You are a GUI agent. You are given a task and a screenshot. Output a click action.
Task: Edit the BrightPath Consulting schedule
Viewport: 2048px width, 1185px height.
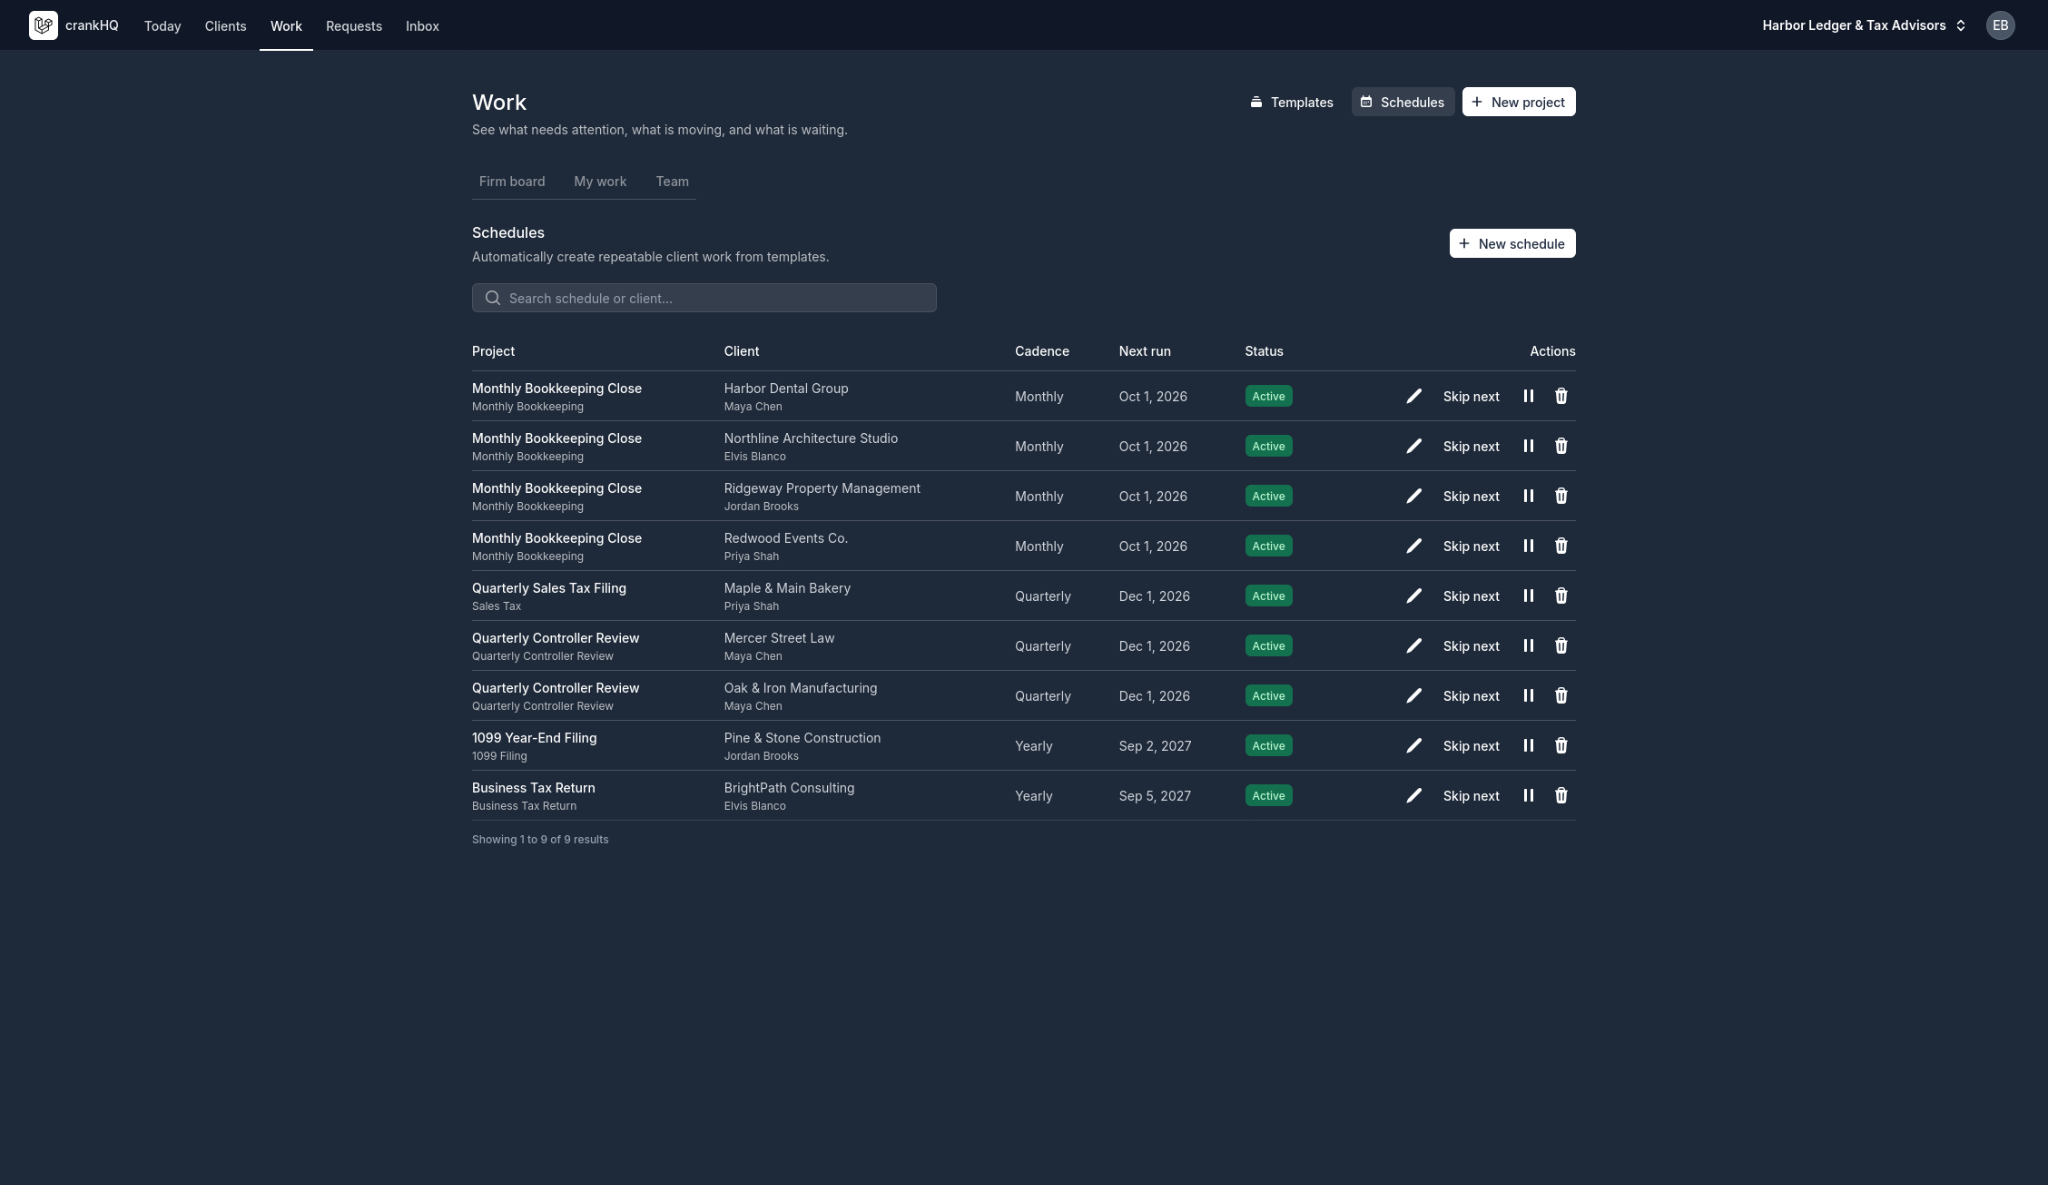coord(1413,796)
